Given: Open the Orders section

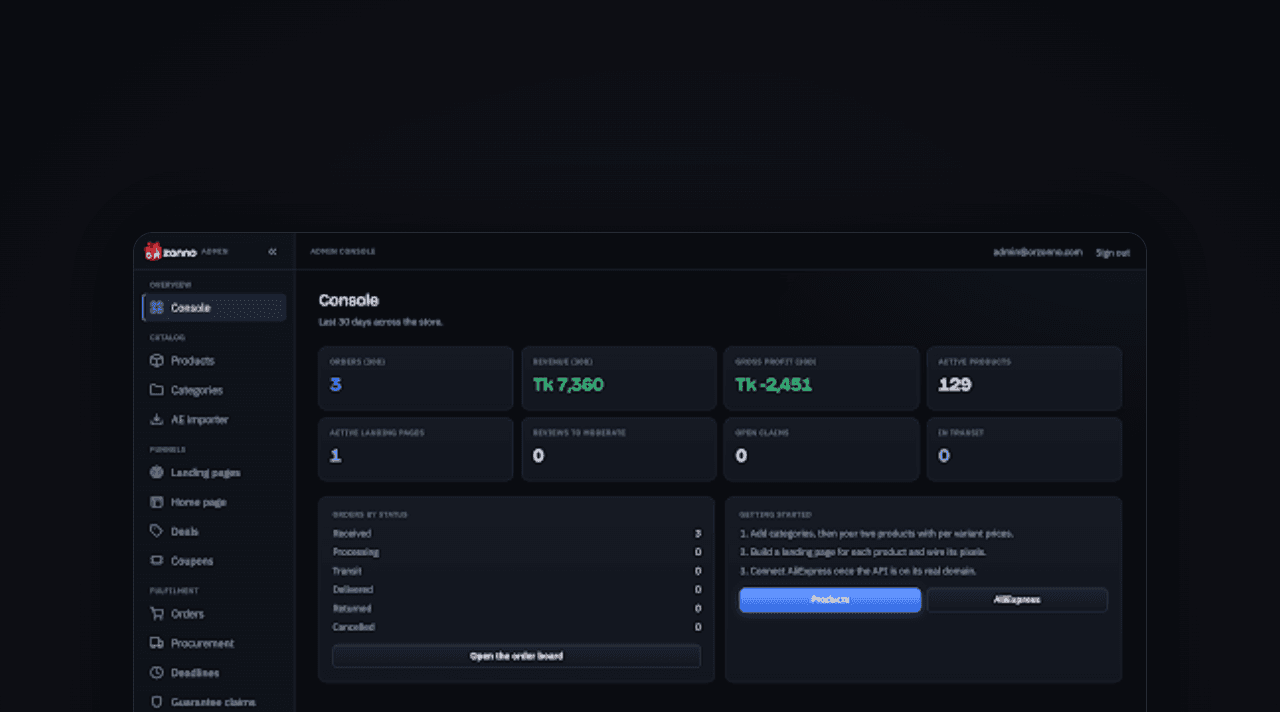Looking at the screenshot, I should (214, 614).
